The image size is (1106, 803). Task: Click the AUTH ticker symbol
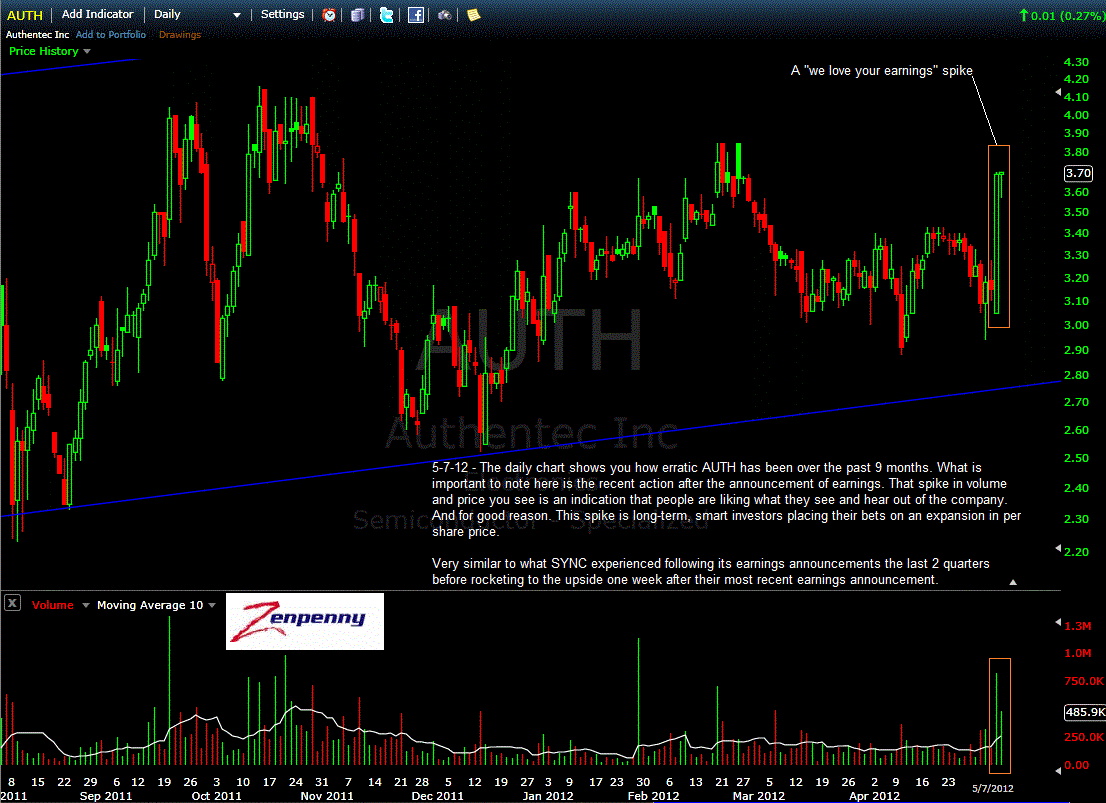25,15
